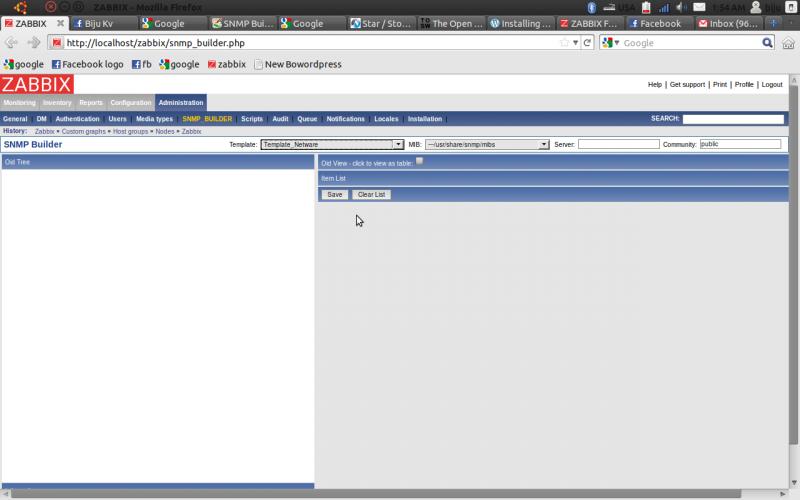The height and width of the screenshot is (500, 800).
Task: Open the volume indicator in top panel
Action: [x=681, y=8]
